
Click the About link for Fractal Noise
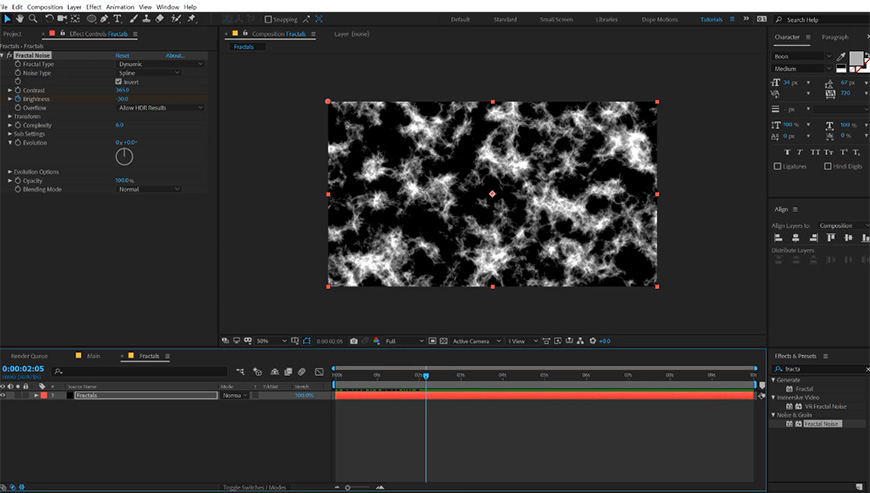(174, 55)
